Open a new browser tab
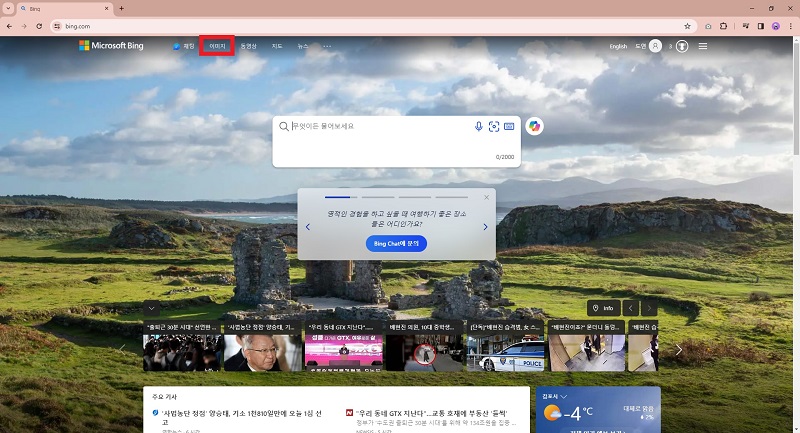Viewport: 800px width, 433px height. coord(121,9)
